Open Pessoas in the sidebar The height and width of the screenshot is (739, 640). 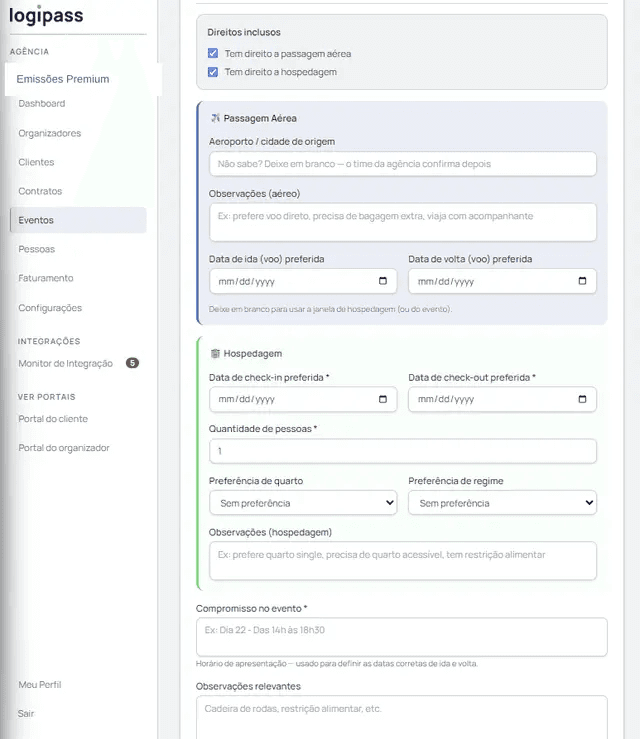coord(37,249)
